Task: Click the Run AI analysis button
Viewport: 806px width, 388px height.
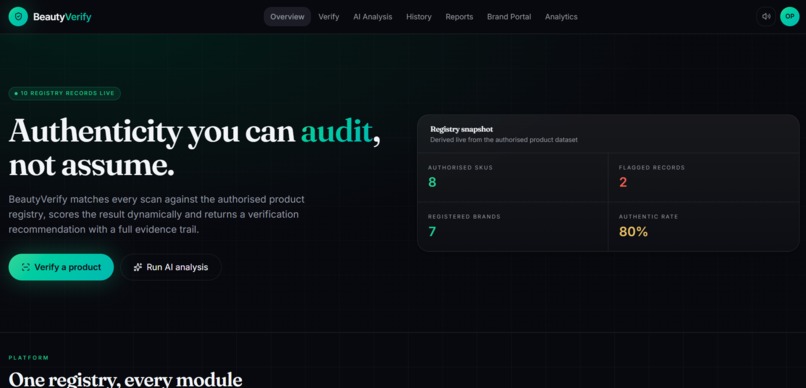Action: 171,267
